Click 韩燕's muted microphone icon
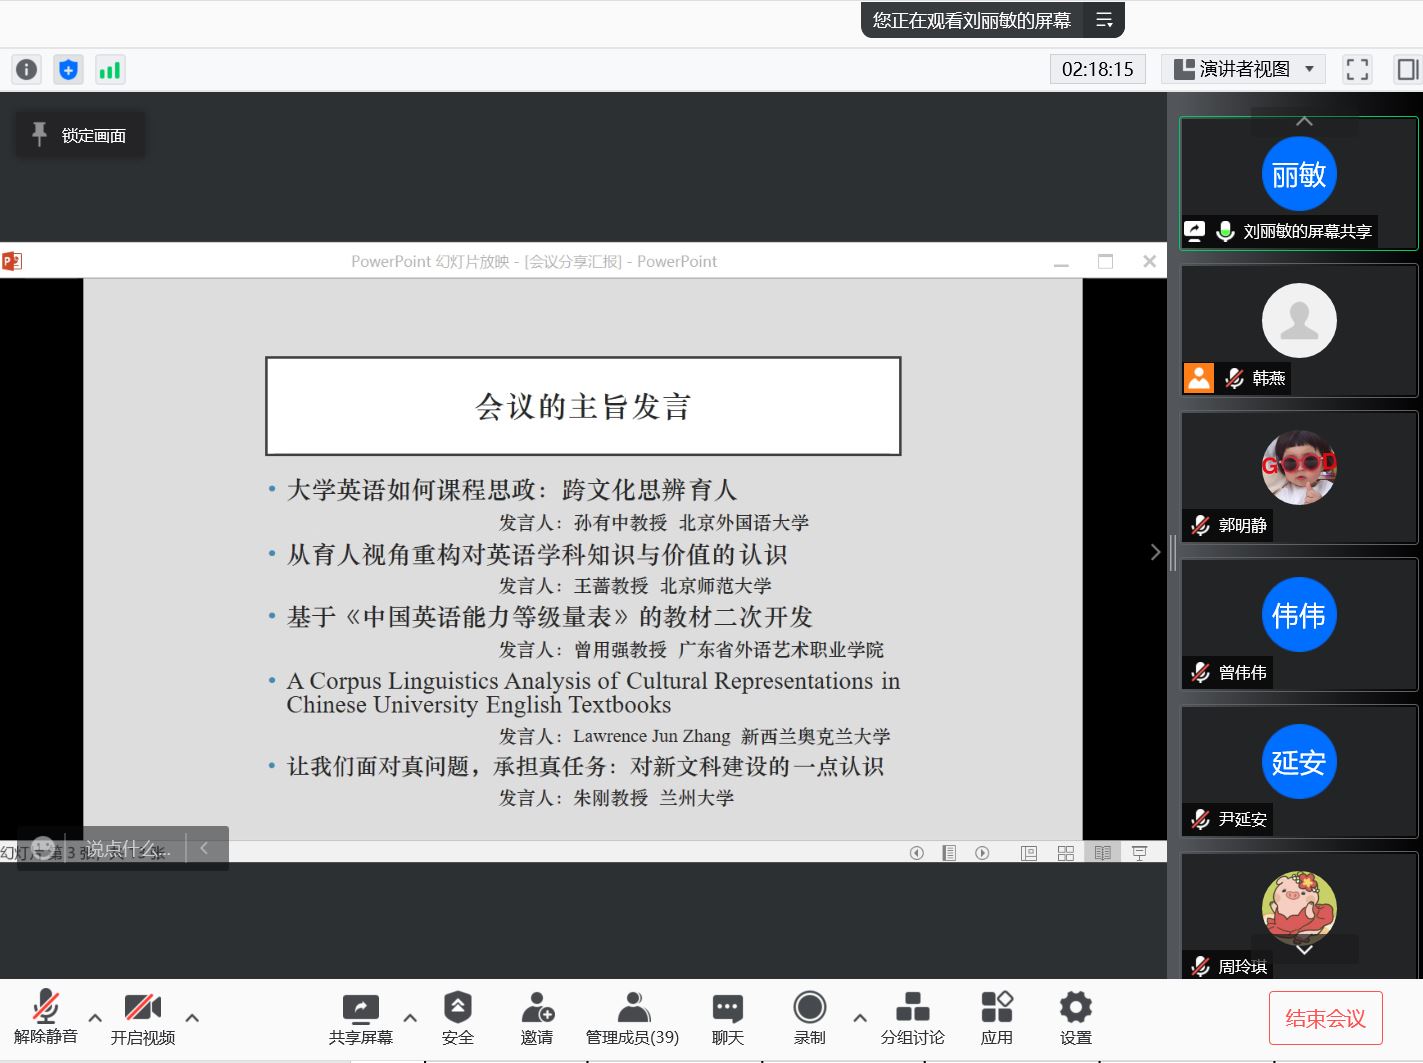The width and height of the screenshot is (1423, 1063). (1235, 378)
